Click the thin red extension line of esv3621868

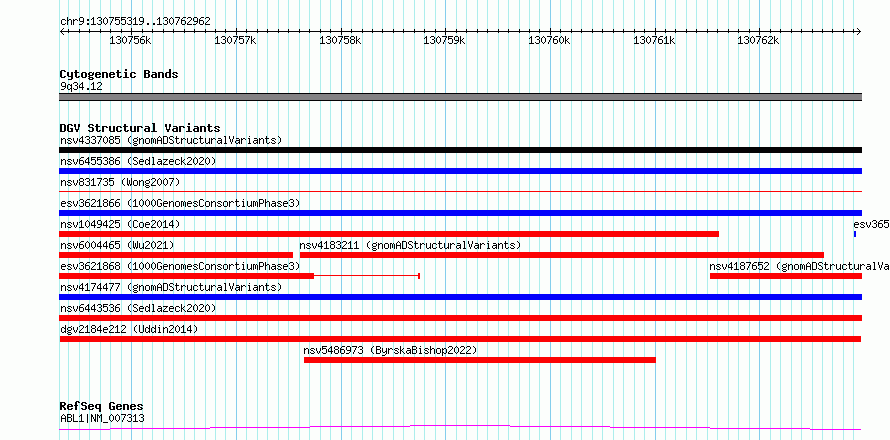367,276
